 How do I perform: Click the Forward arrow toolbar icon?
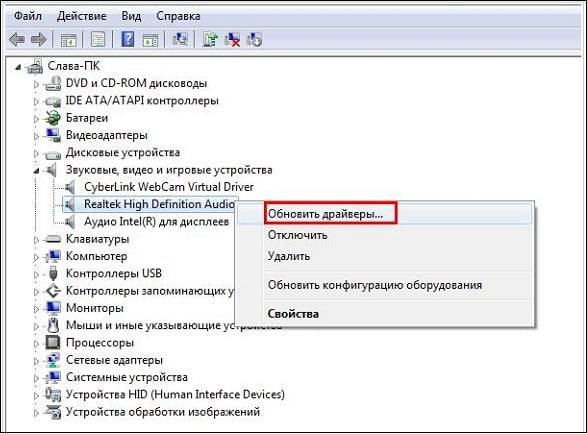[39, 39]
